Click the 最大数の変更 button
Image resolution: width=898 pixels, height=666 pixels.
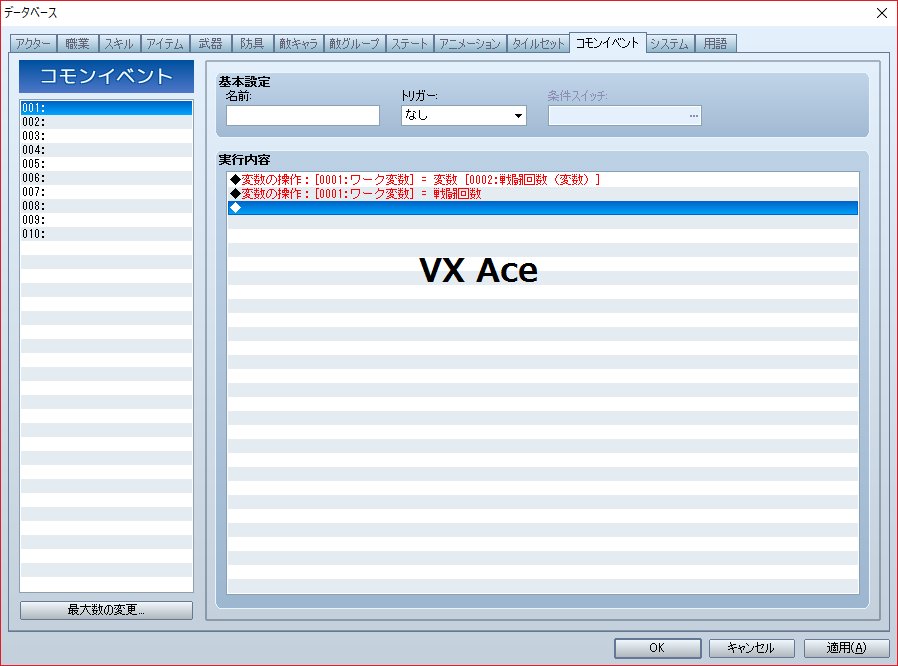[107, 610]
